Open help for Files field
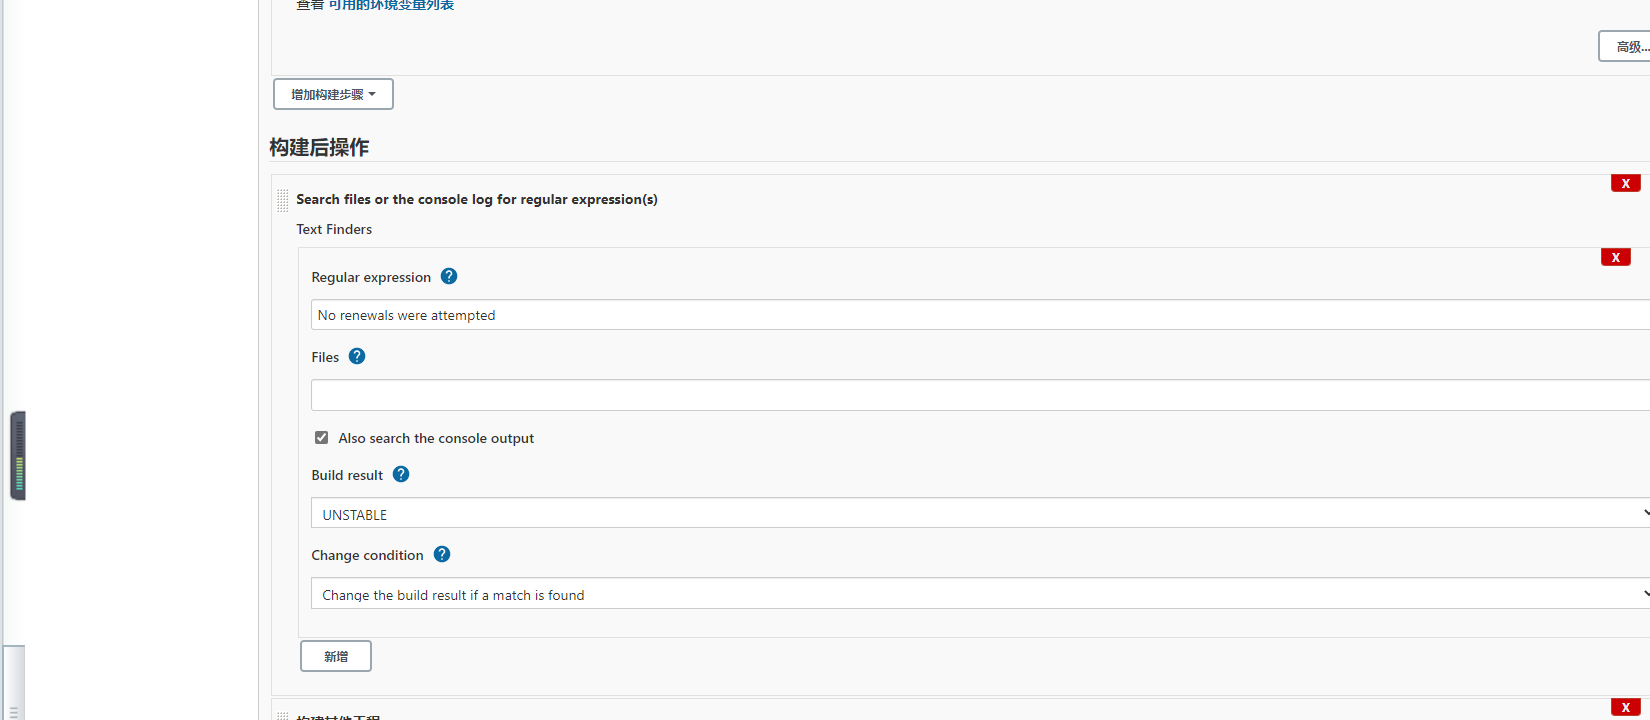Image resolution: width=1650 pixels, height=720 pixels. click(357, 356)
